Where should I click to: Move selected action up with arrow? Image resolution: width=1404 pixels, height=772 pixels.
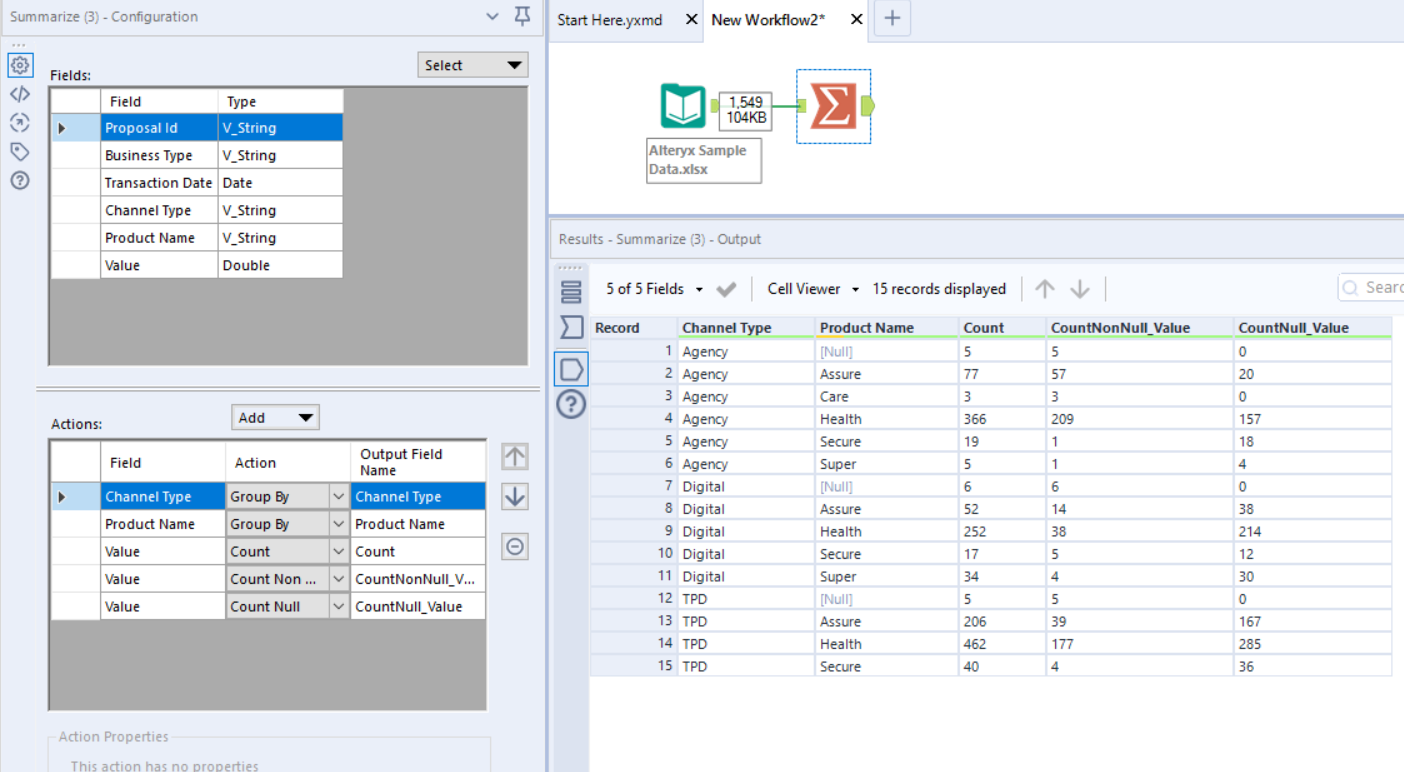tap(515, 457)
